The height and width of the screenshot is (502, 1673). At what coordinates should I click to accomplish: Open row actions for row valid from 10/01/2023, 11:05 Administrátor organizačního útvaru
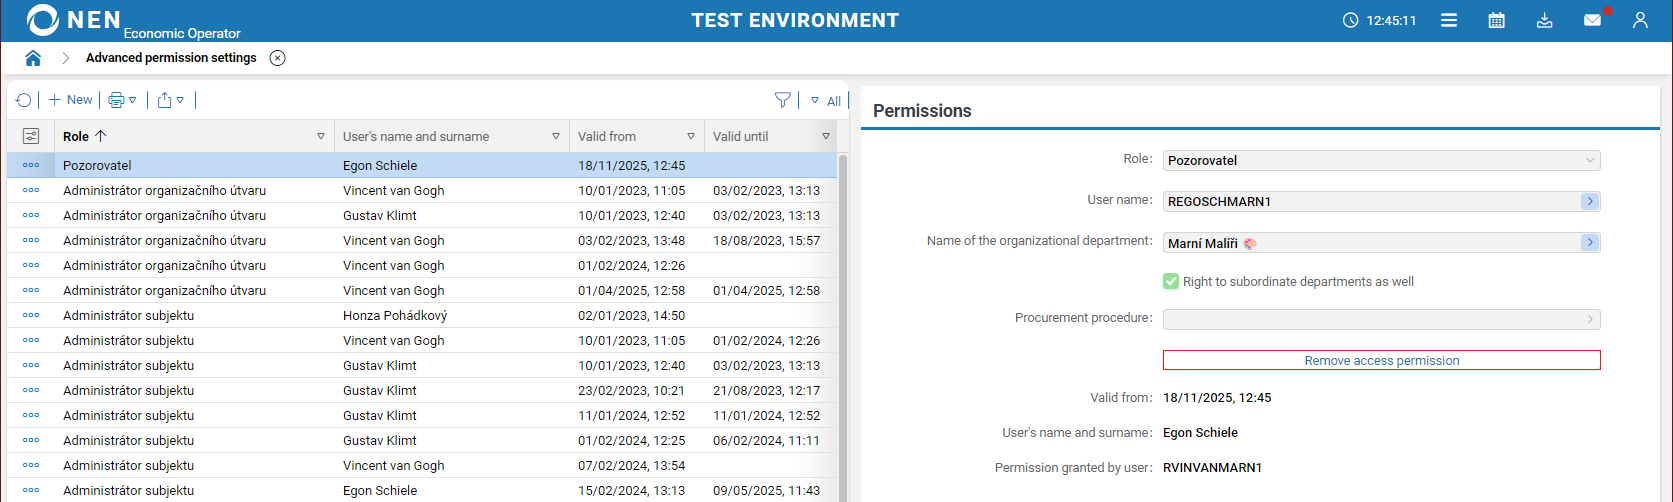pos(31,190)
